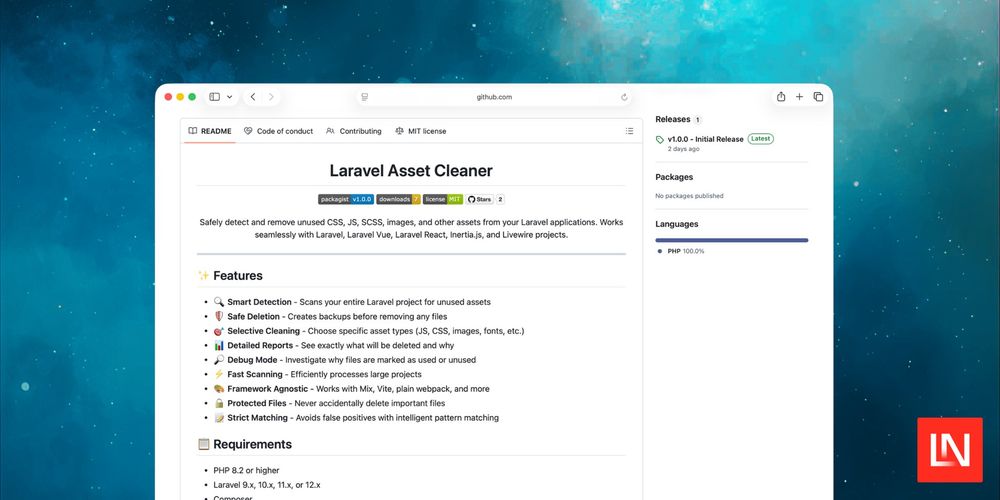Click the Safe Deletion shield emoji

[219, 316]
